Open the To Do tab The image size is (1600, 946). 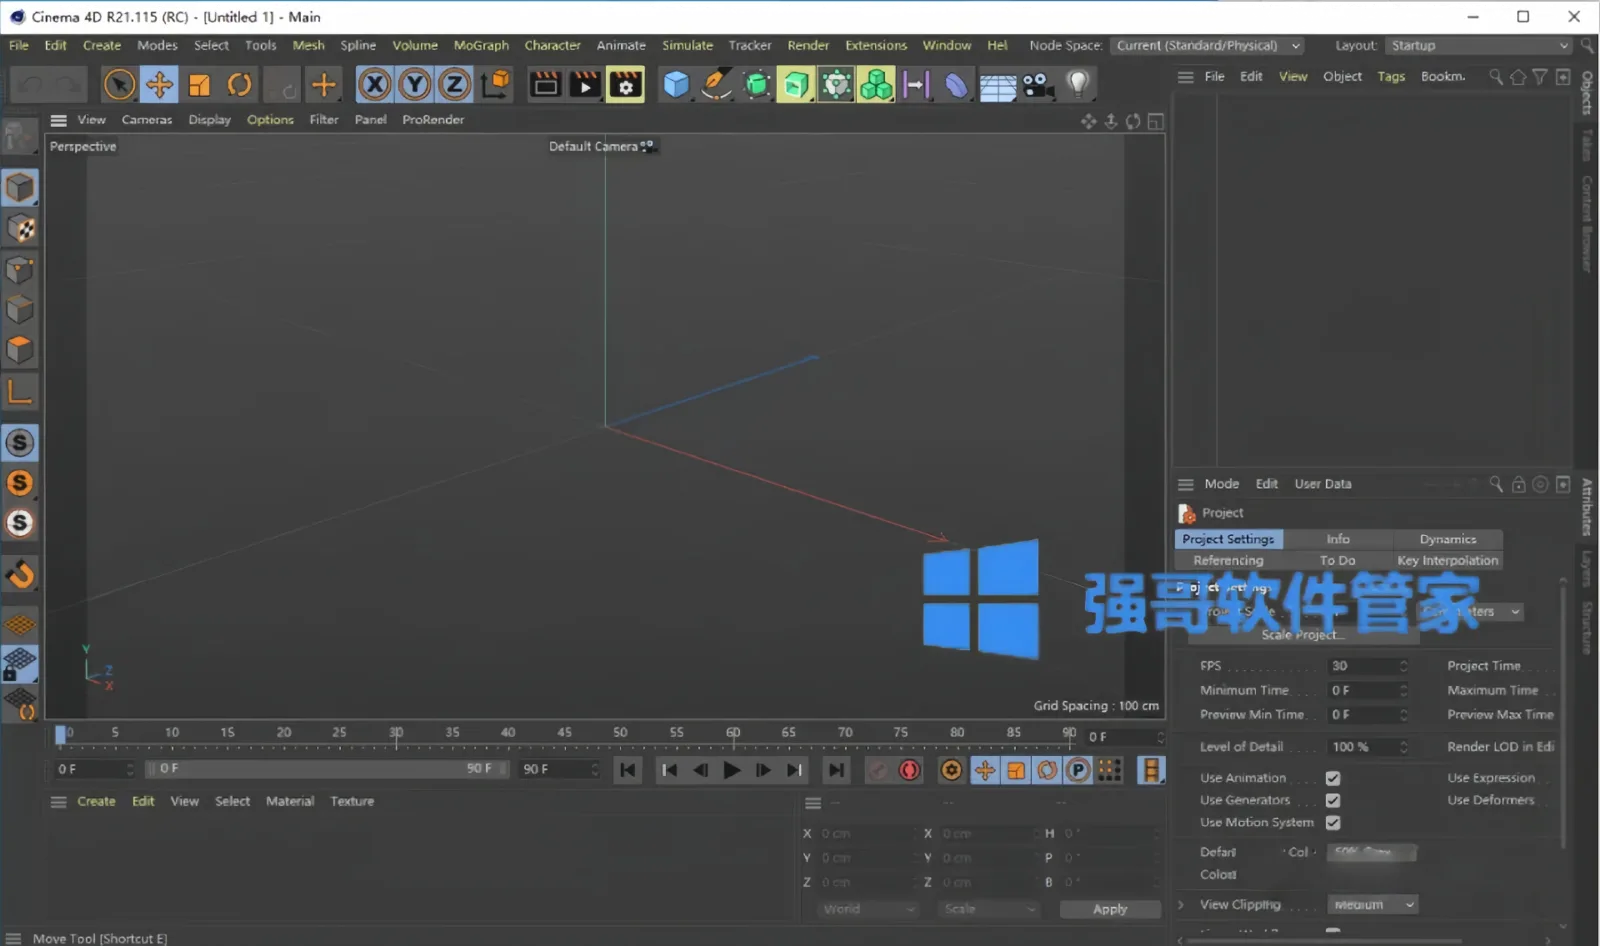tap(1337, 561)
